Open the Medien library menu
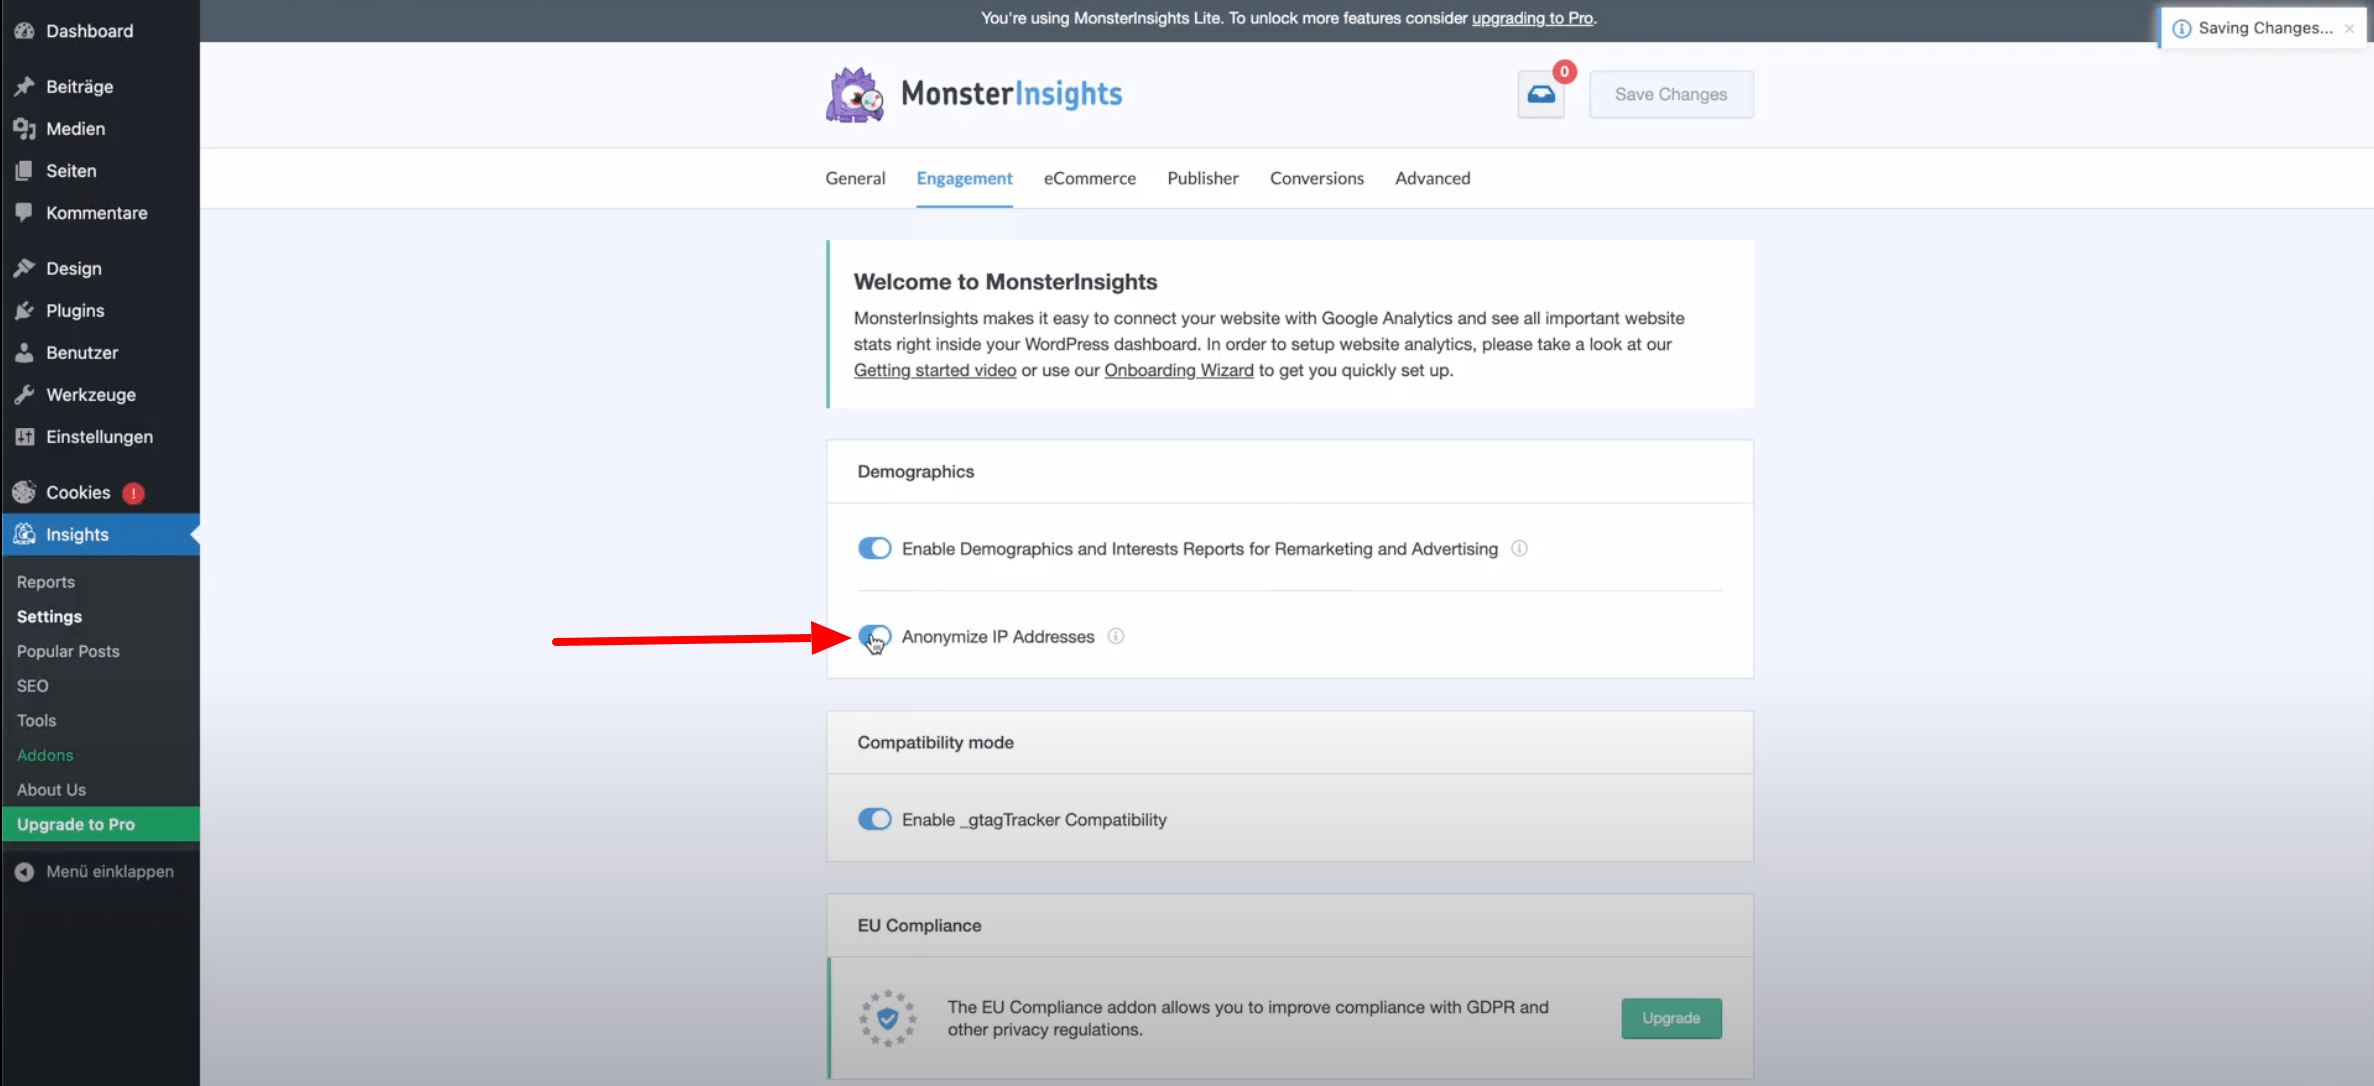The height and width of the screenshot is (1086, 2374). tap(75, 129)
